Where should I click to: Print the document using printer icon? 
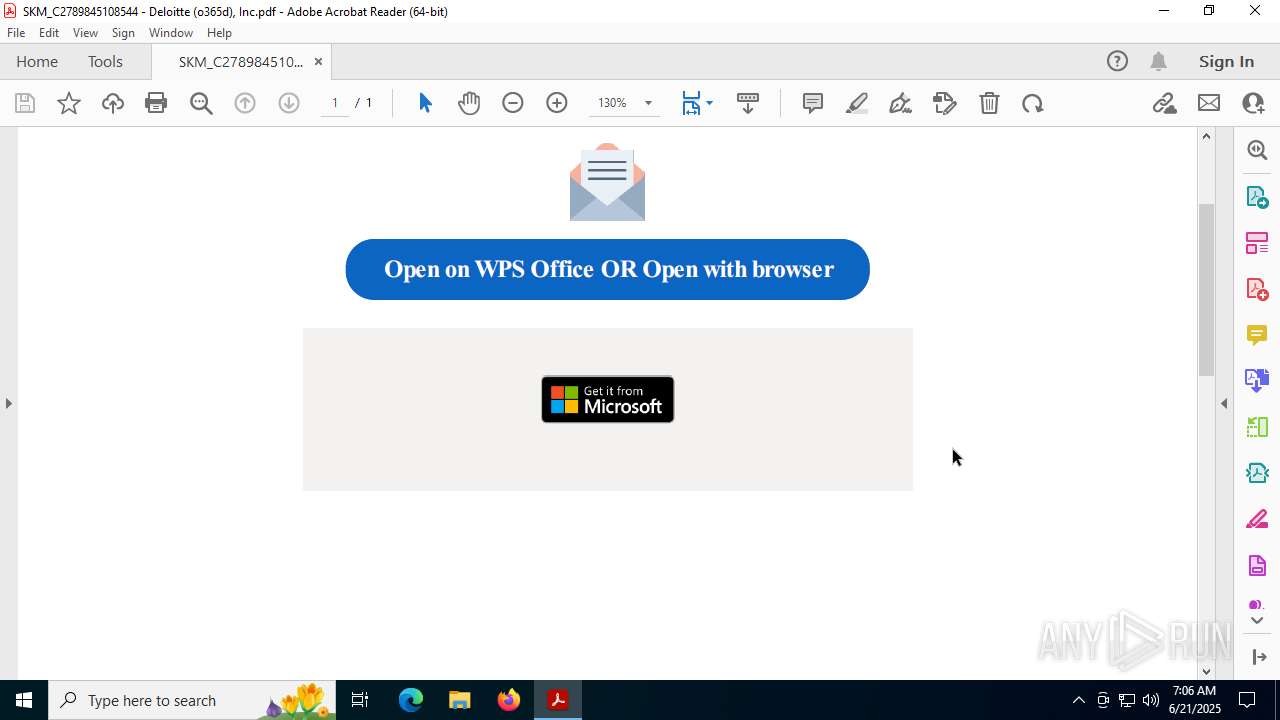pyautogui.click(x=156, y=103)
